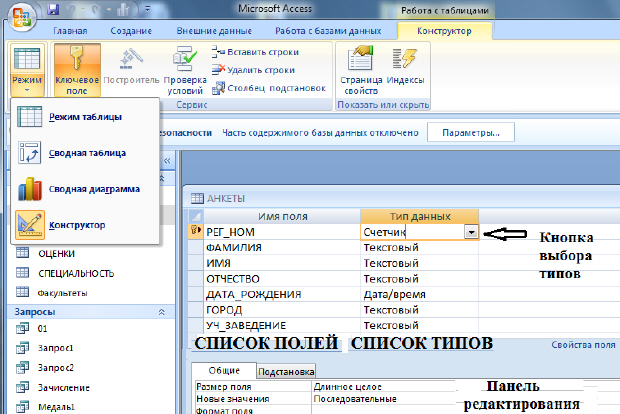This screenshot has height=414, width=620.
Task: Click the ФАМИЛИЯ field name cell
Action: tap(233, 247)
